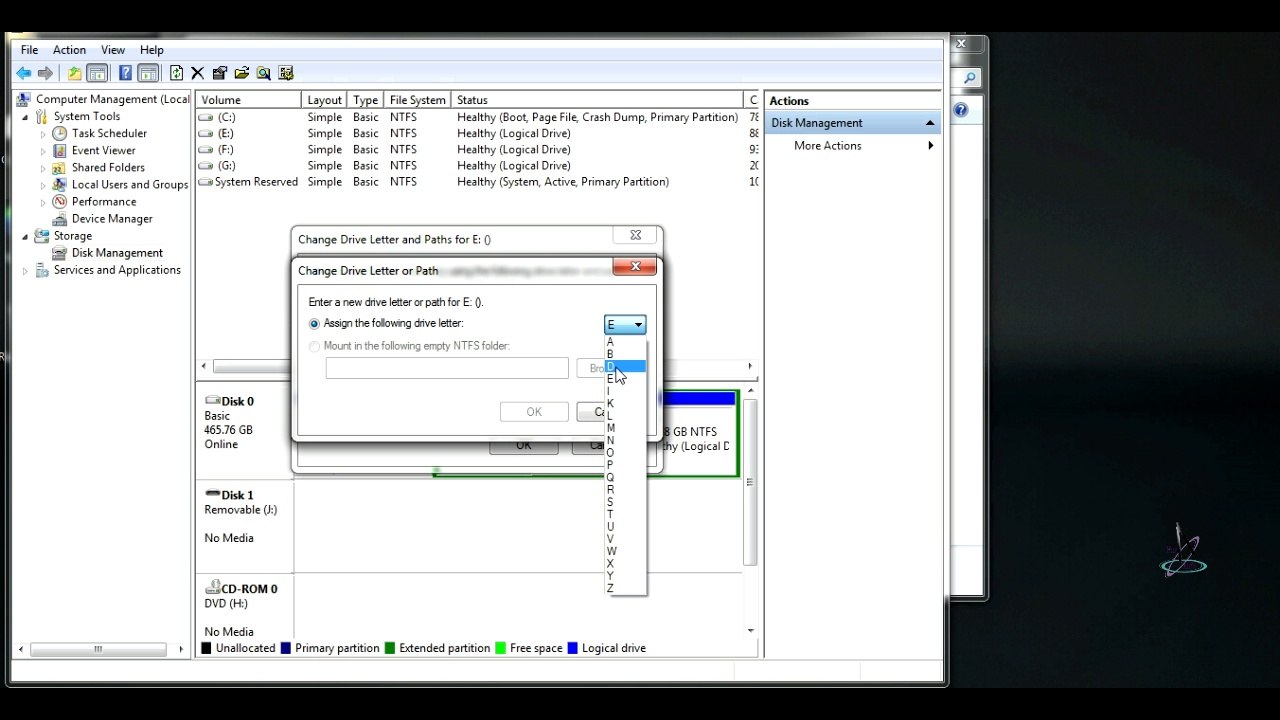Sort by the File System column header
Screen dimensions: 1280x720
click(x=418, y=100)
